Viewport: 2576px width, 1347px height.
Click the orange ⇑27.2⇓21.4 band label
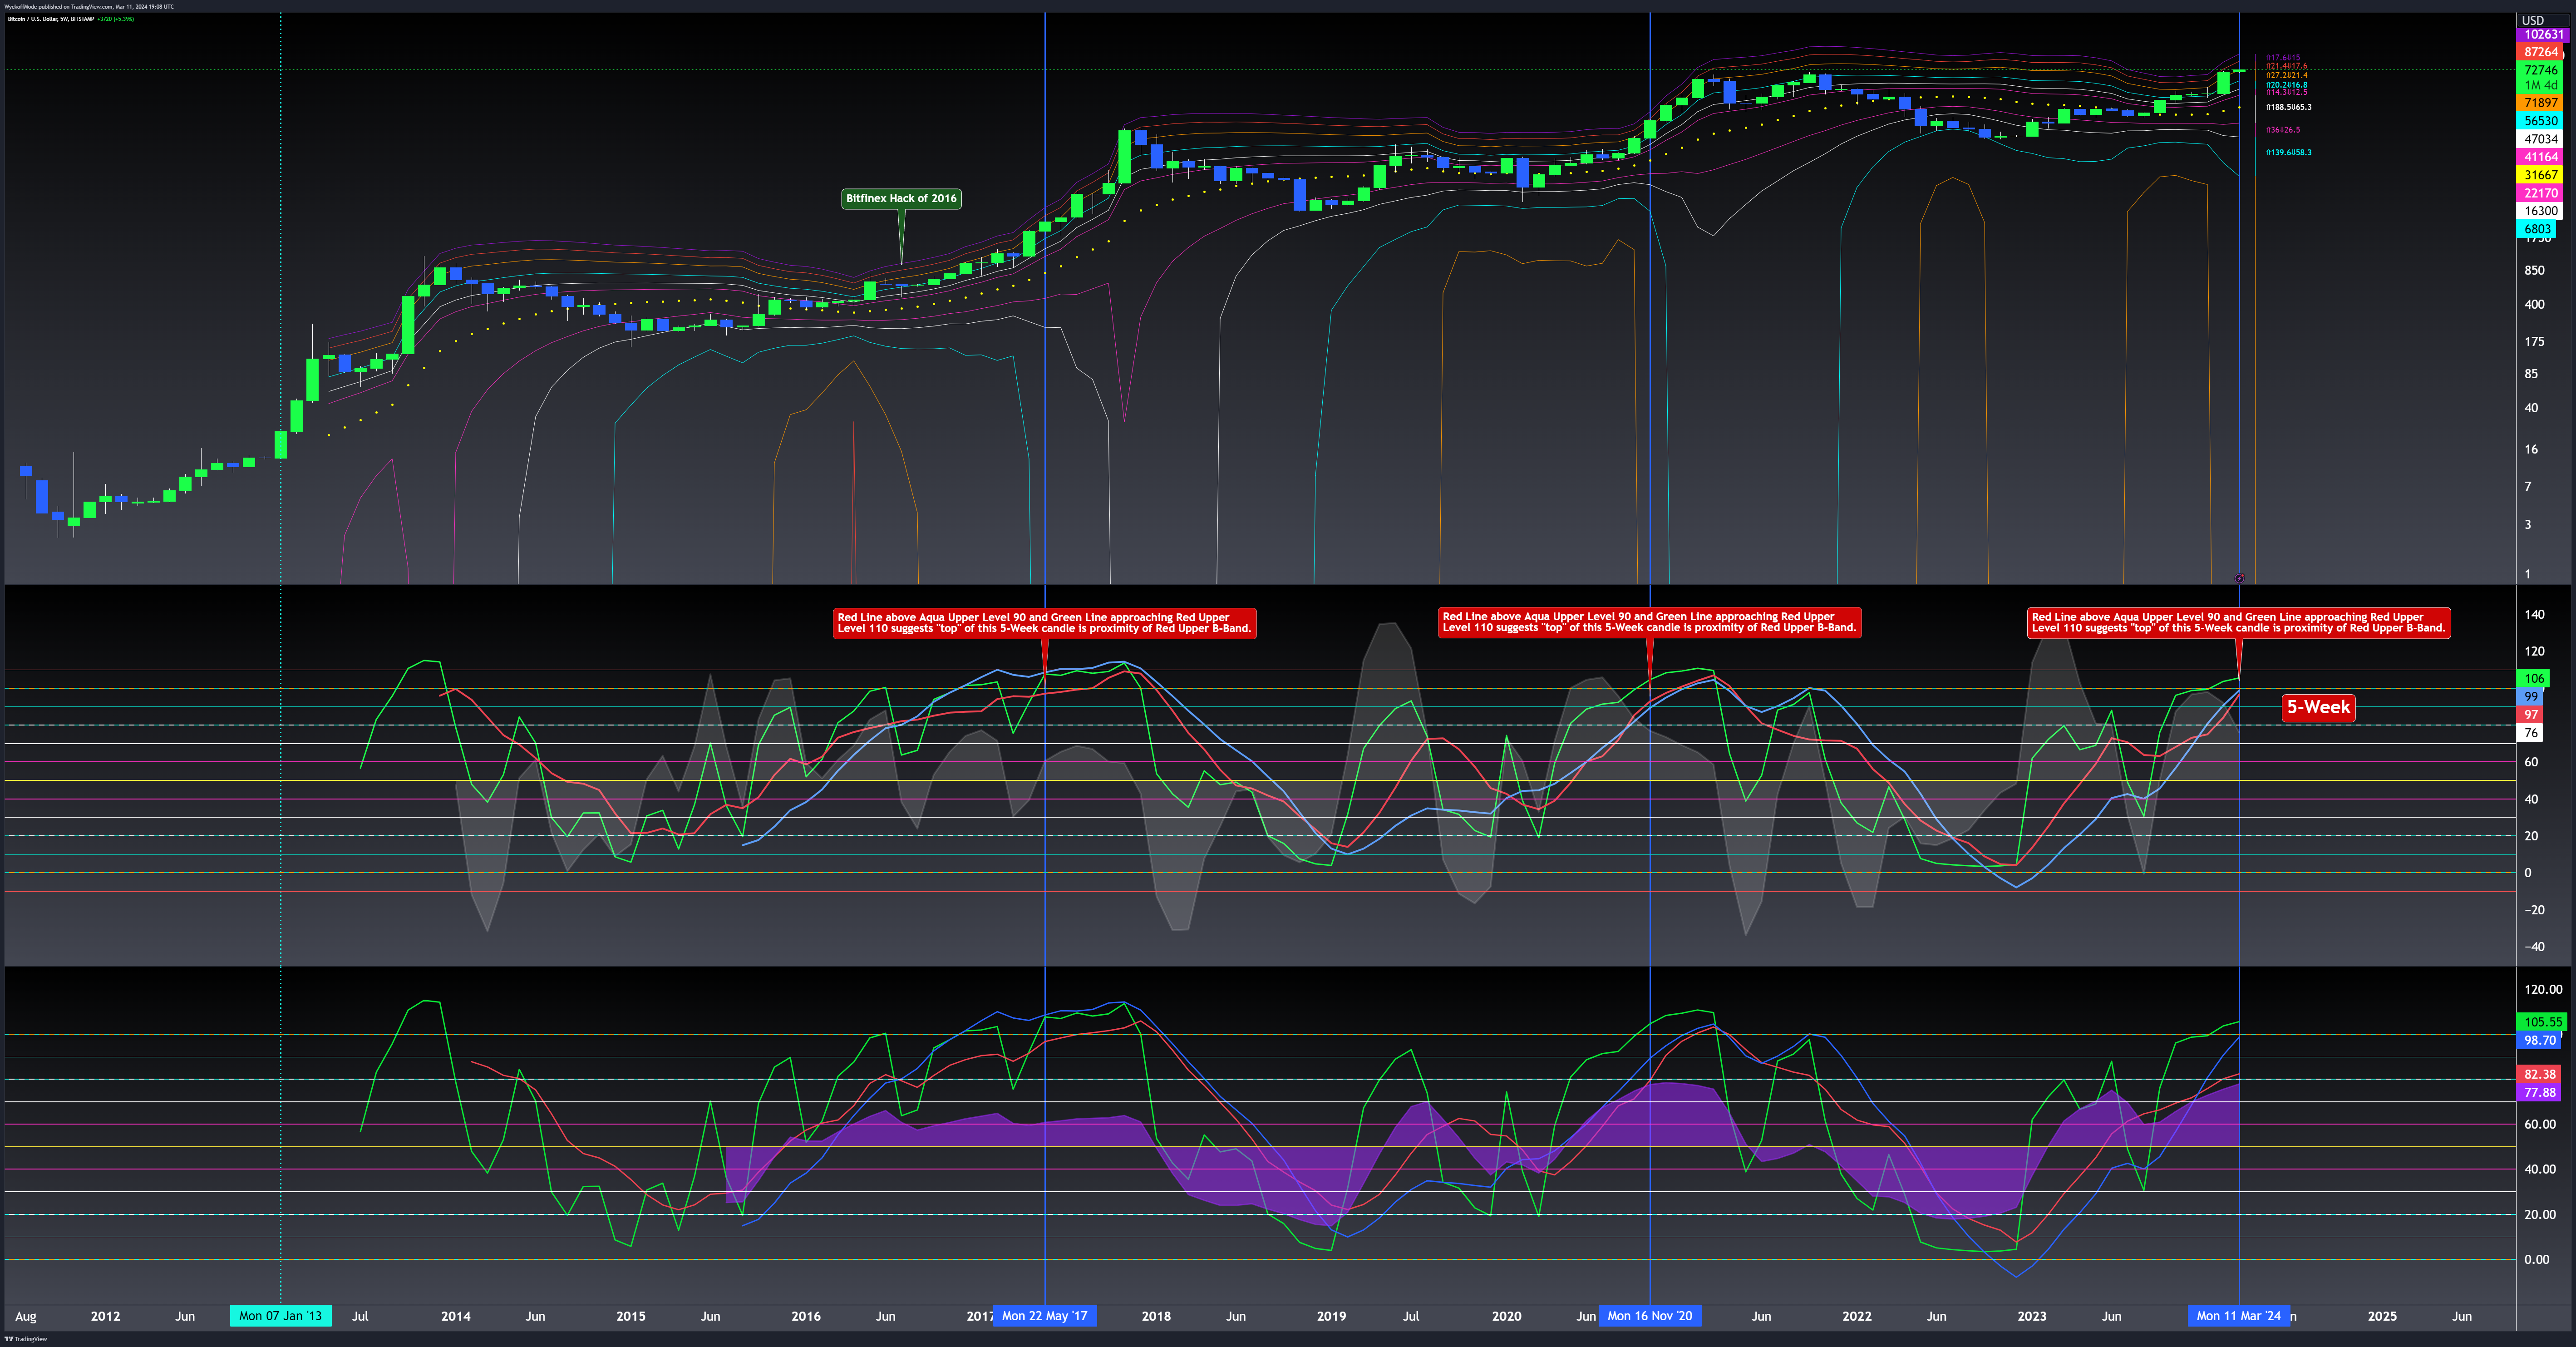click(x=2286, y=75)
